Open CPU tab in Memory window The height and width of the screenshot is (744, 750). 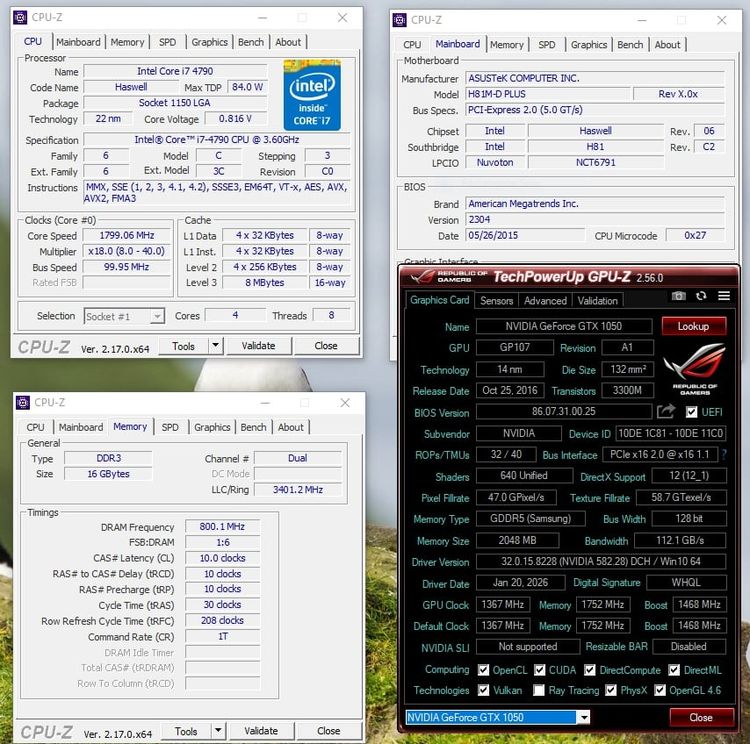(35, 427)
